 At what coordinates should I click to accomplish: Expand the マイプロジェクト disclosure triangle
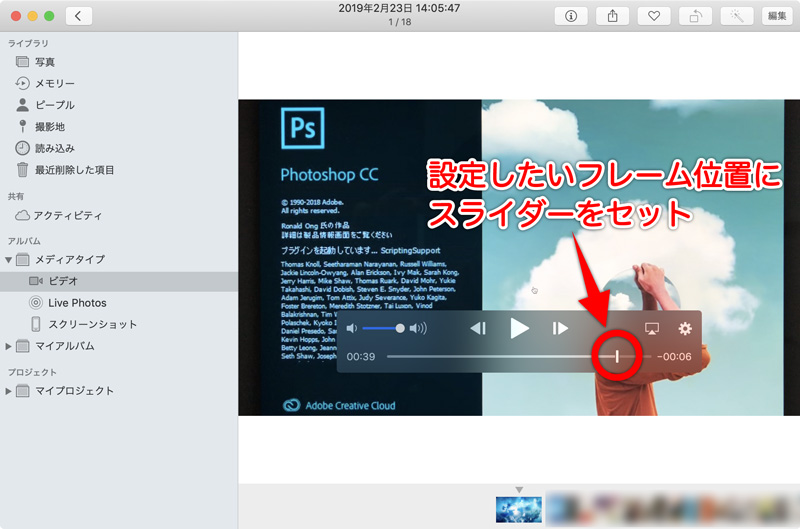8,391
